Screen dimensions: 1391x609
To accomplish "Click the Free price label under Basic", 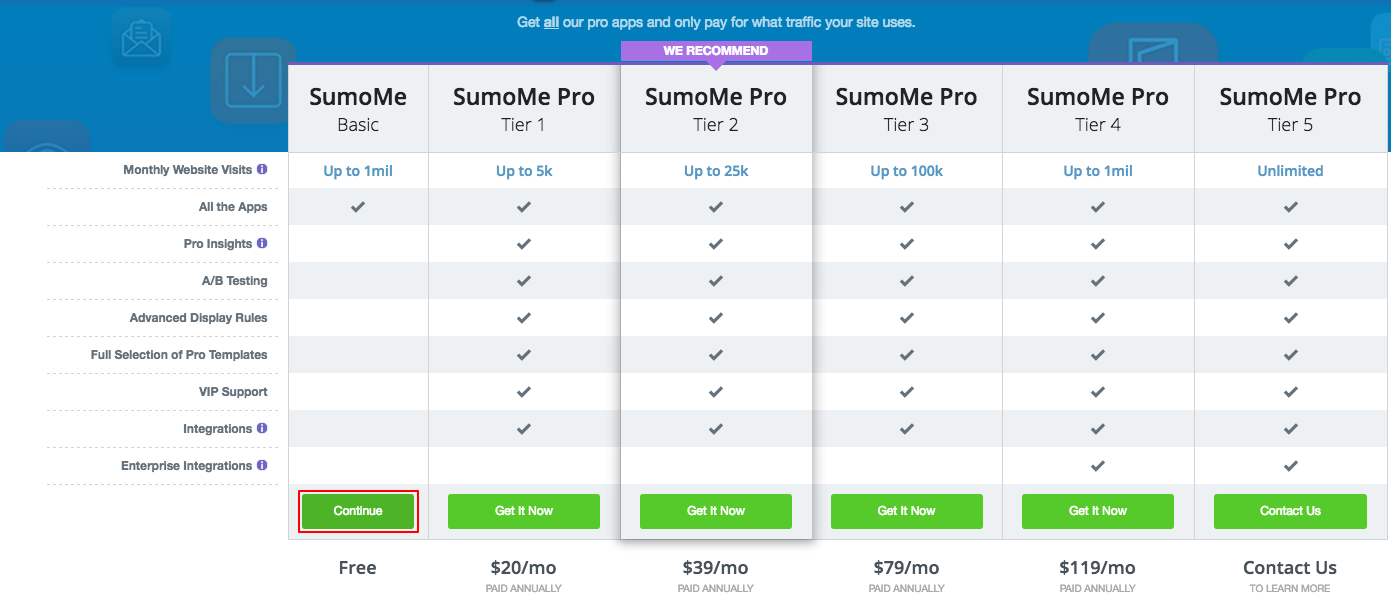I will coord(358,568).
